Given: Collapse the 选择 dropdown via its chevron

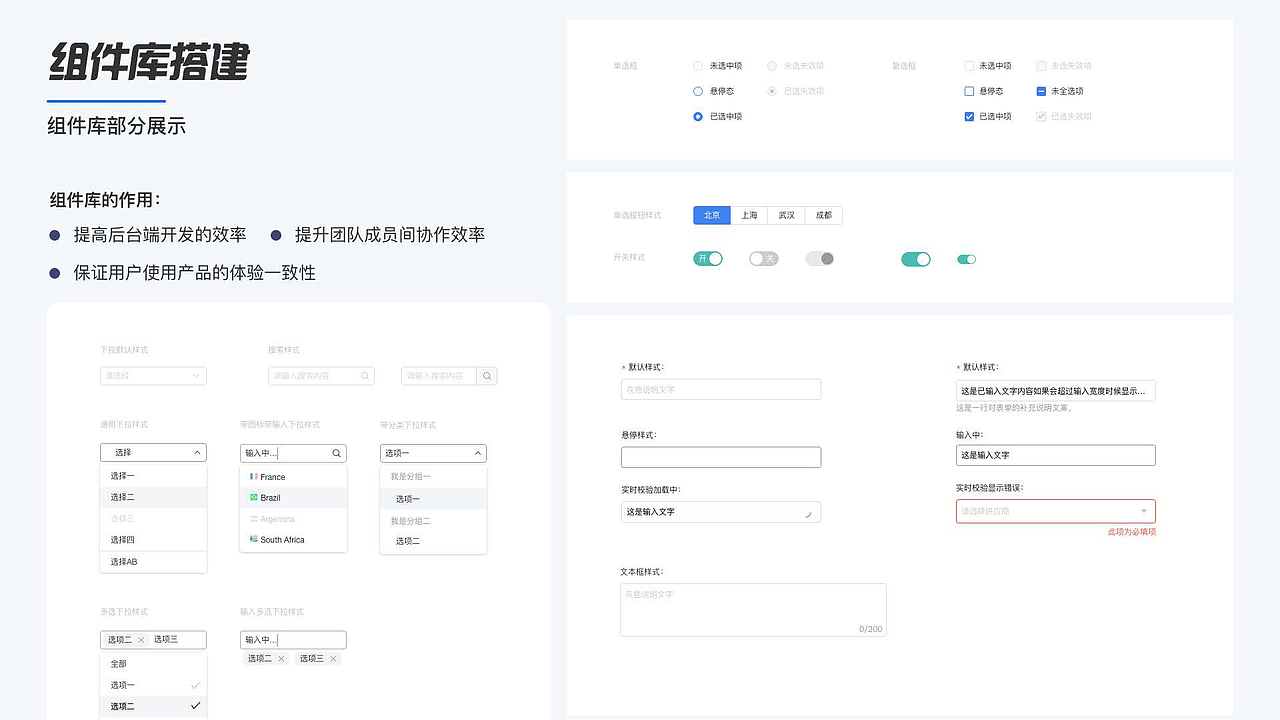Looking at the screenshot, I should [x=196, y=453].
